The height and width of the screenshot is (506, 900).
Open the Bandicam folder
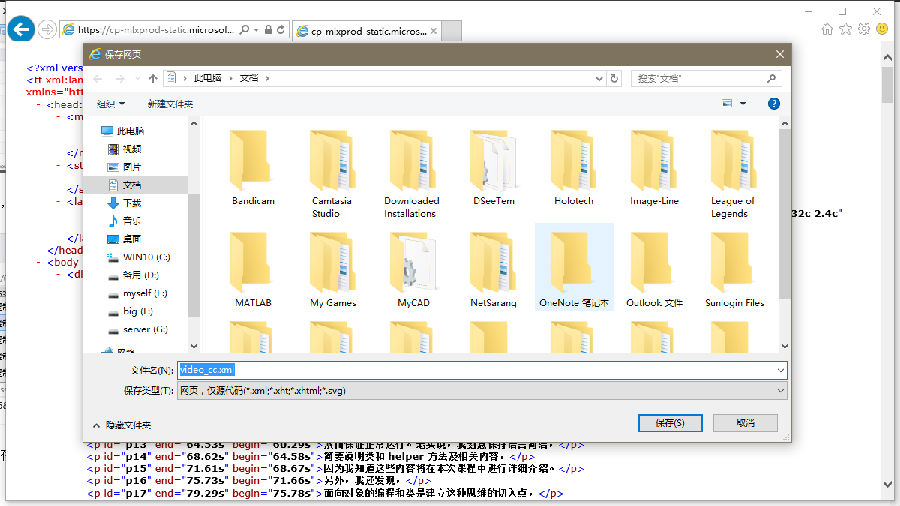(253, 168)
